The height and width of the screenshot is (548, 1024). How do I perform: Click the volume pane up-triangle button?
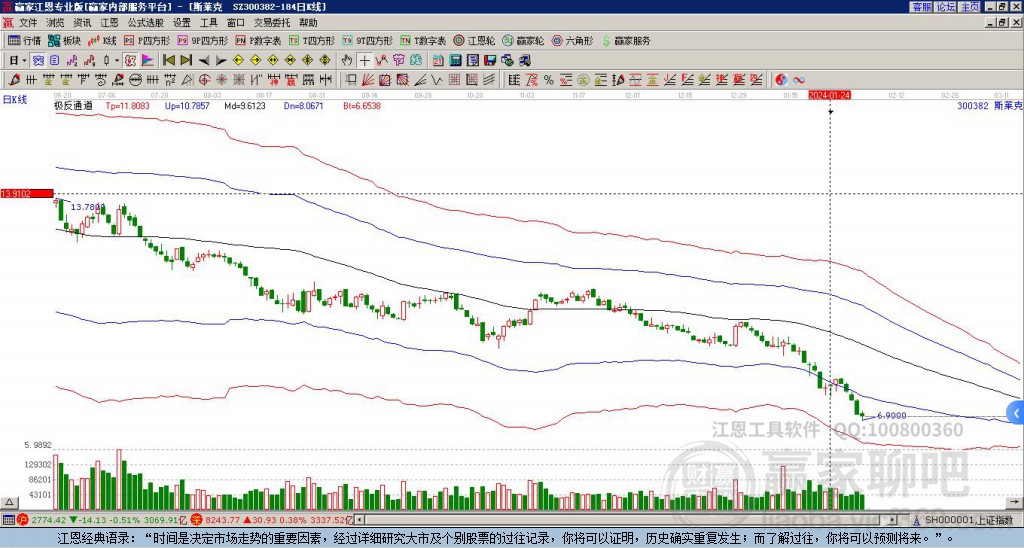[10, 502]
